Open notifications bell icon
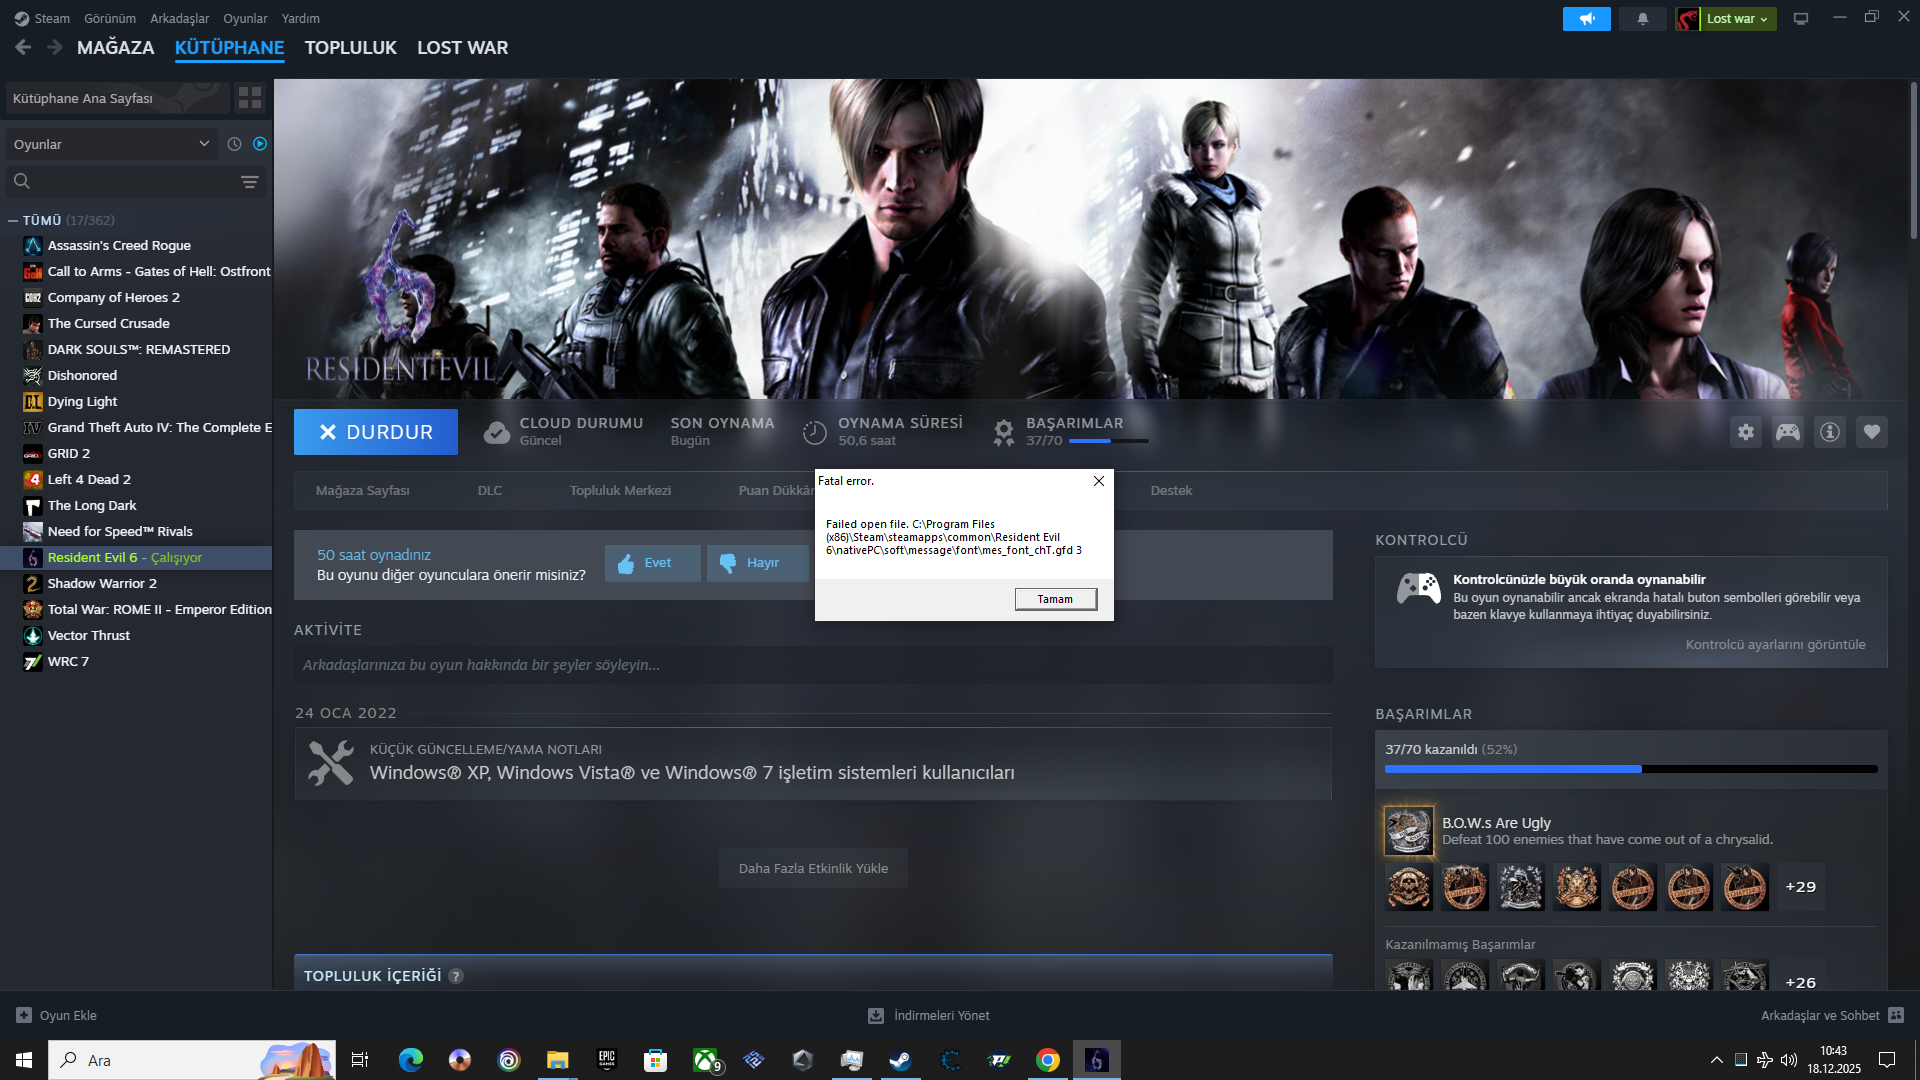 1642,19
